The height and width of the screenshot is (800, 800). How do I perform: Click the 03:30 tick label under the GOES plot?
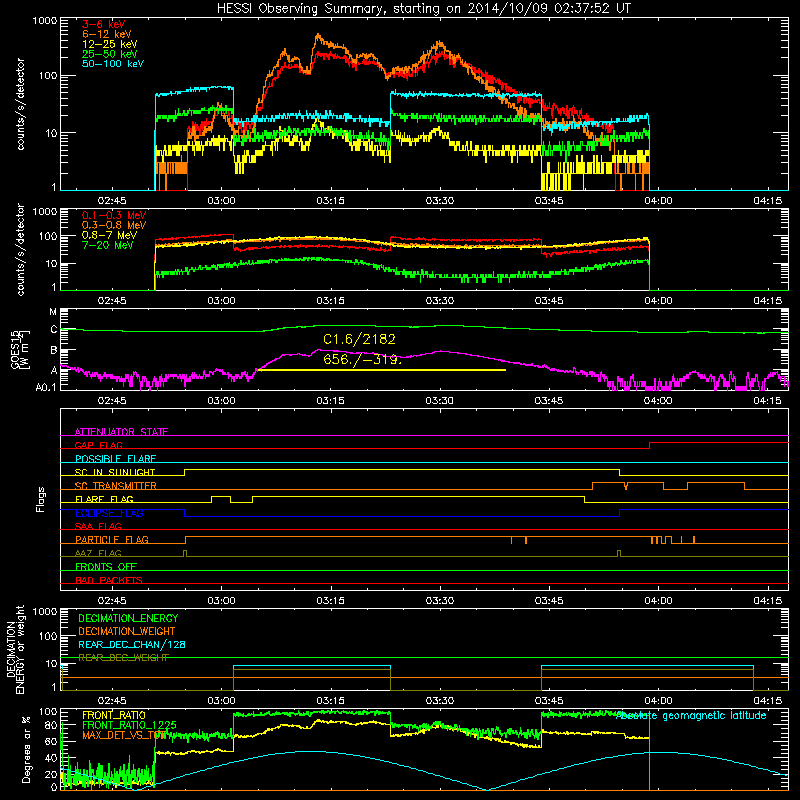click(439, 401)
